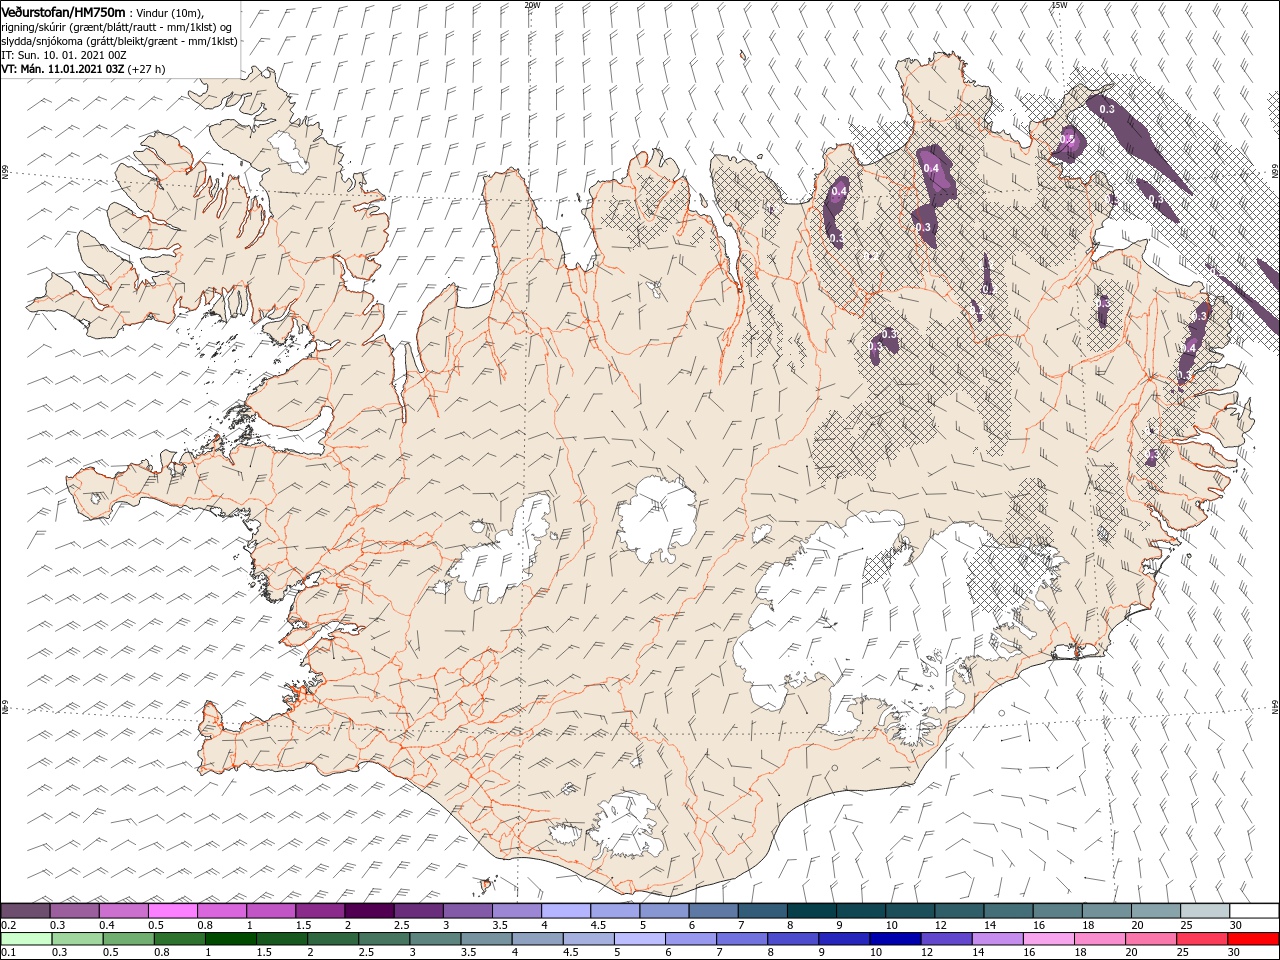The width and height of the screenshot is (1280, 960).
Task: Click the 'rigning/skúrir (grænt/blátt/rautt' legend text line
Action: click(117, 26)
